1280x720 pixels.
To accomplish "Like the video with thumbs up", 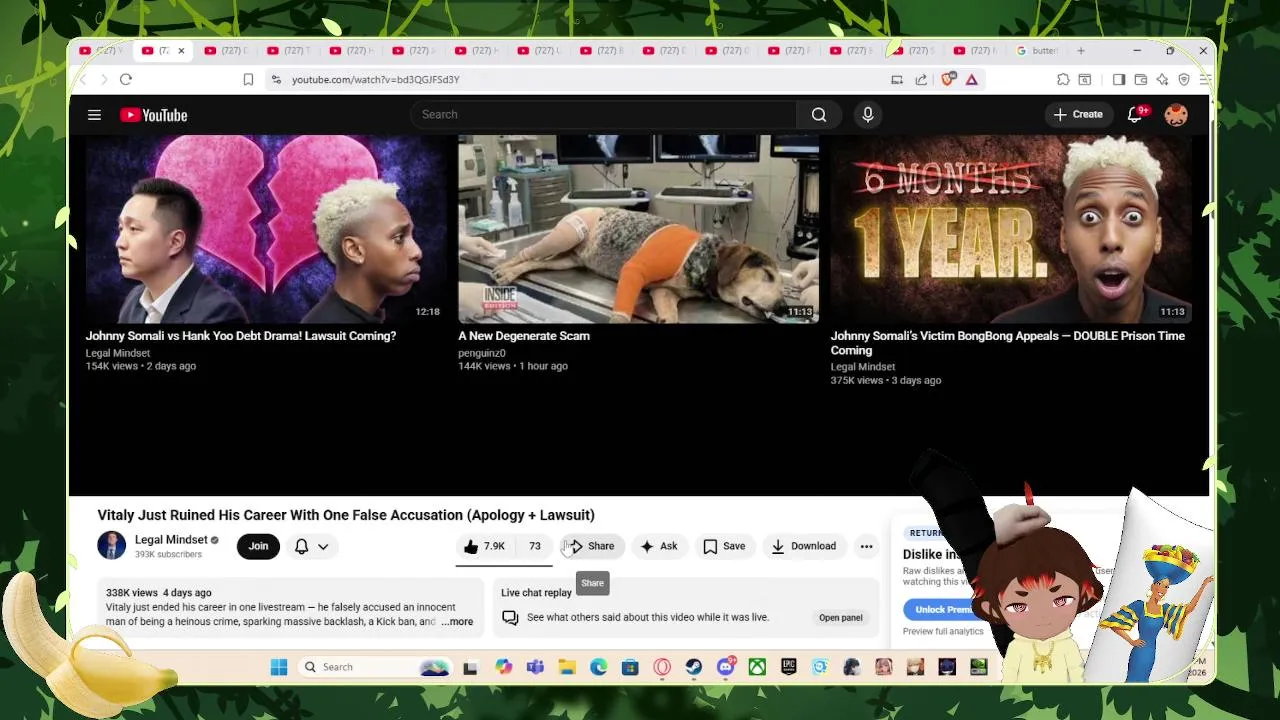I will click(x=485, y=546).
